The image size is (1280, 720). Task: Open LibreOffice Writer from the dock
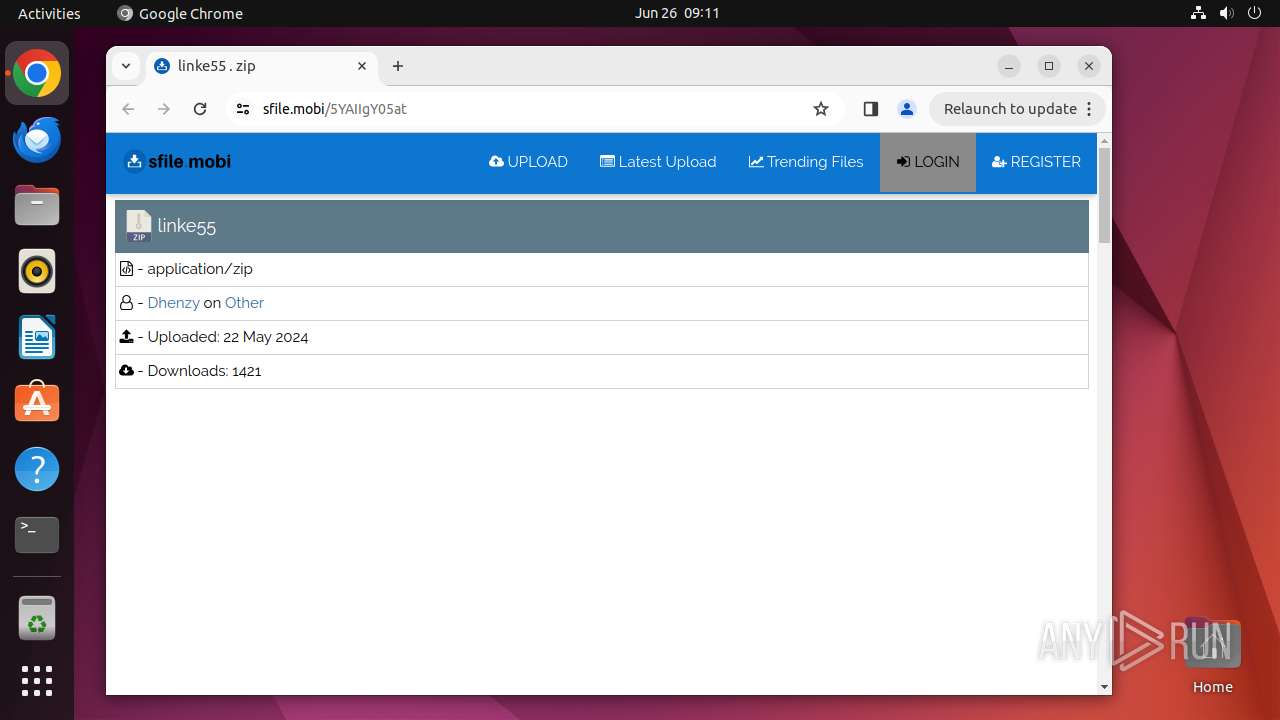(37, 337)
